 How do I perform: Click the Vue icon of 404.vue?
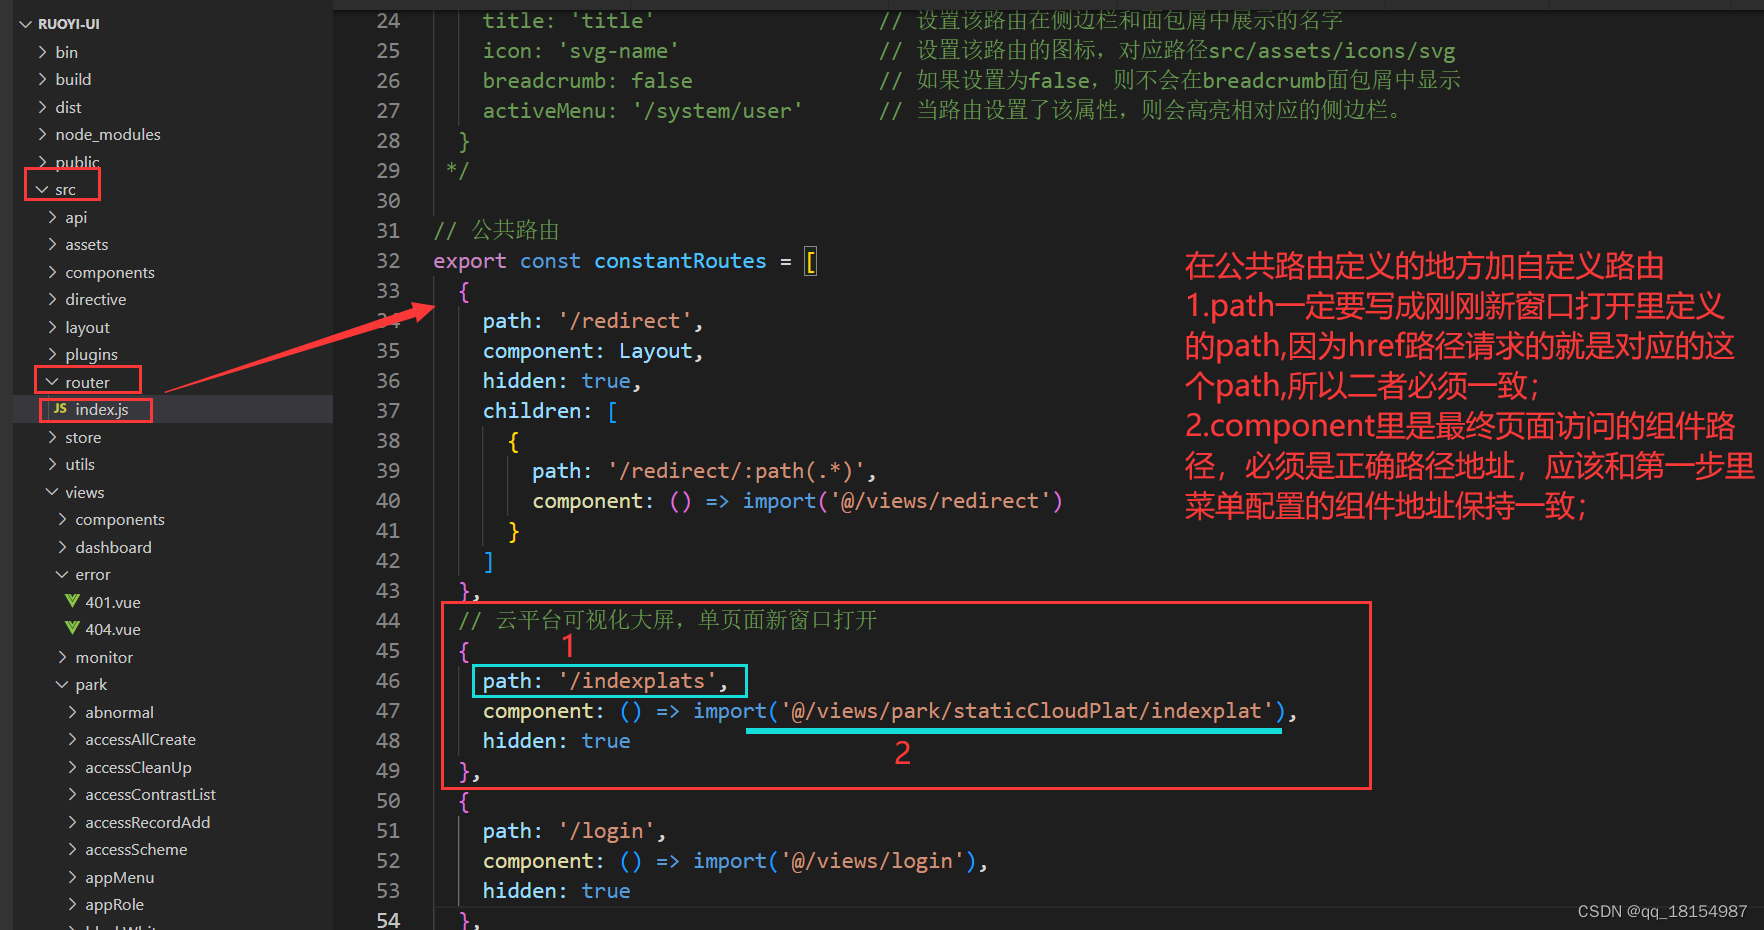pyautogui.click(x=72, y=629)
